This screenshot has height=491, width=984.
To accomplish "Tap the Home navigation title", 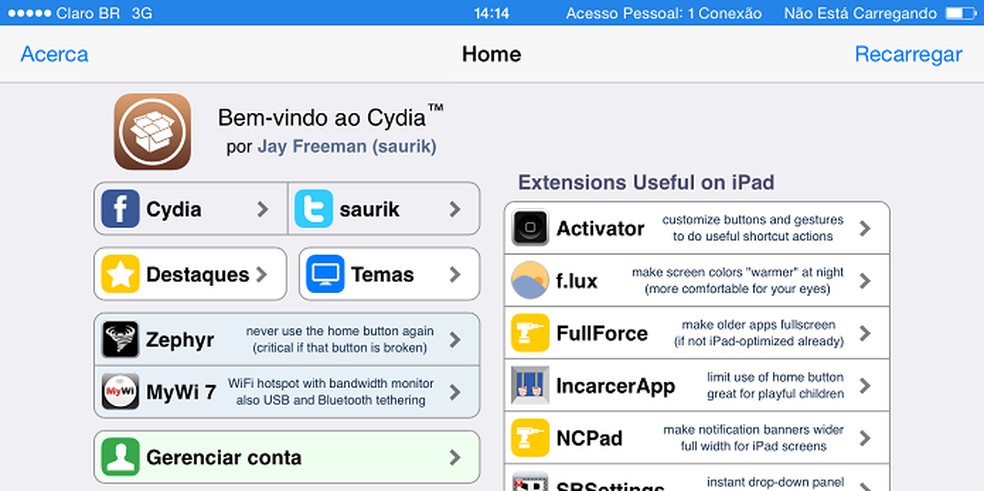I will 491,55.
